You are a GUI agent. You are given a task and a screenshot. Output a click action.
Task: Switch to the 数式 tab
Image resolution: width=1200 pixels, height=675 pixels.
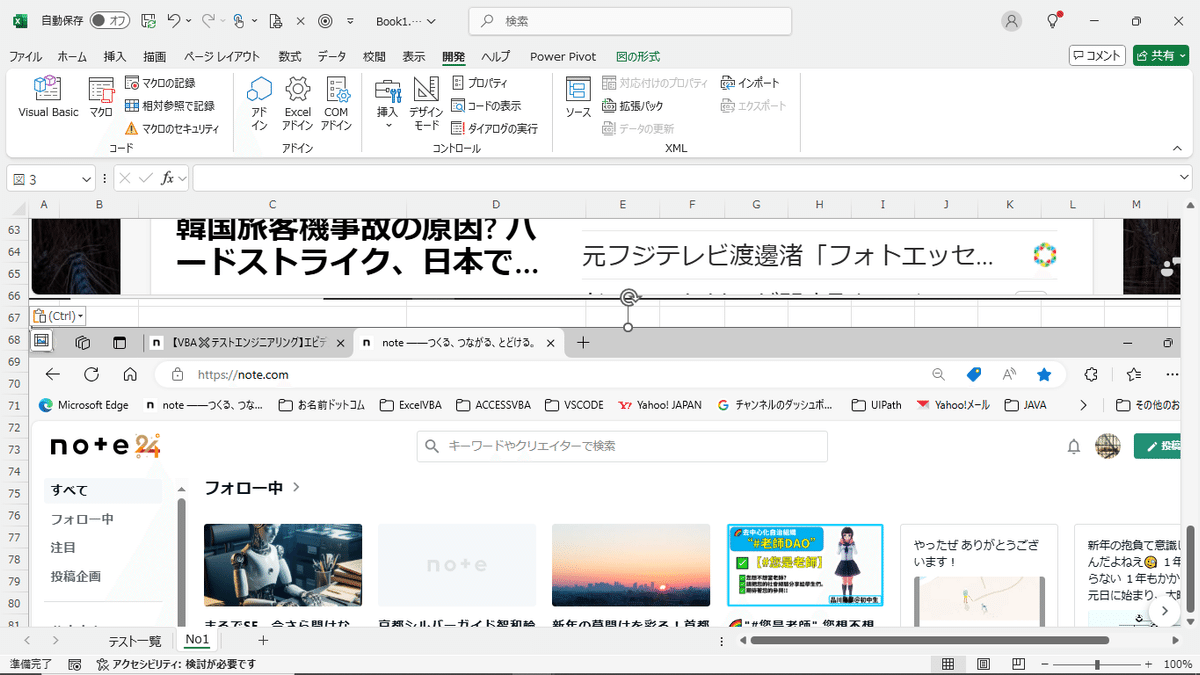tap(290, 56)
